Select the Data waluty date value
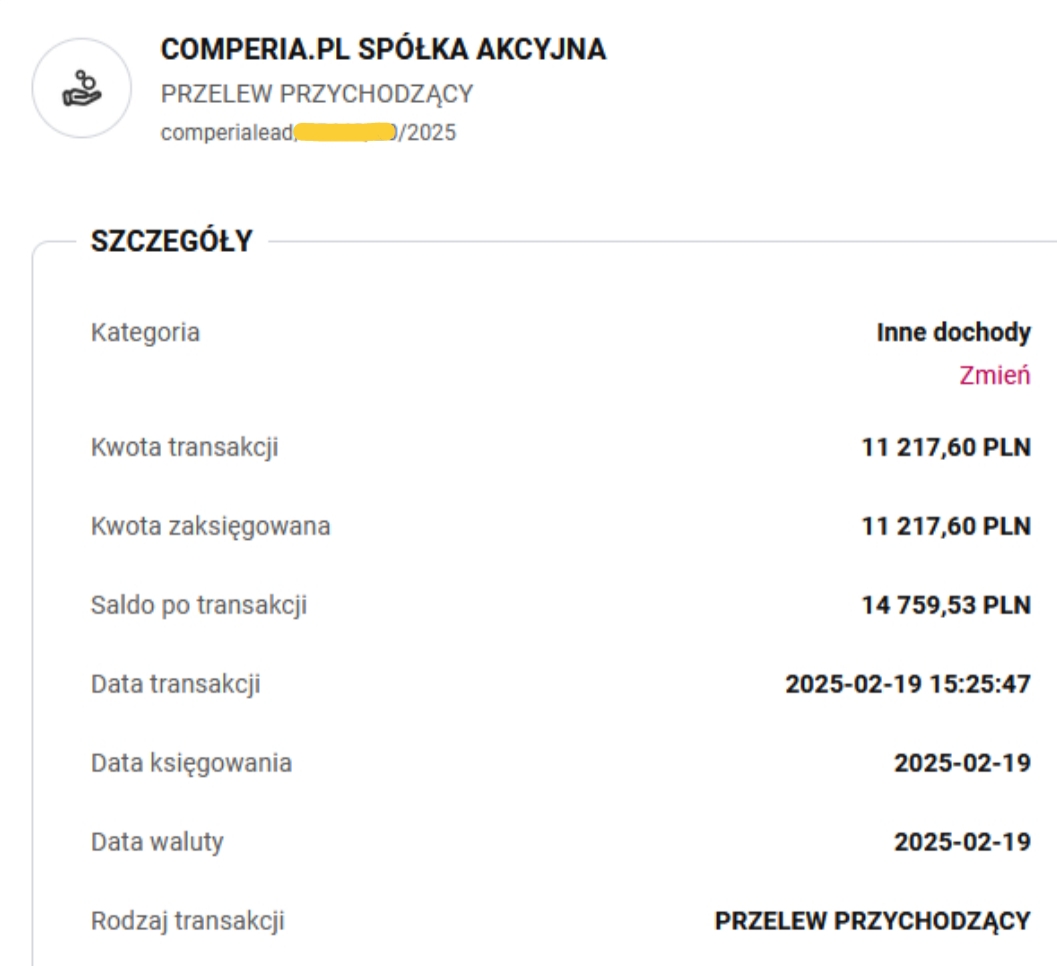 [x=962, y=841]
